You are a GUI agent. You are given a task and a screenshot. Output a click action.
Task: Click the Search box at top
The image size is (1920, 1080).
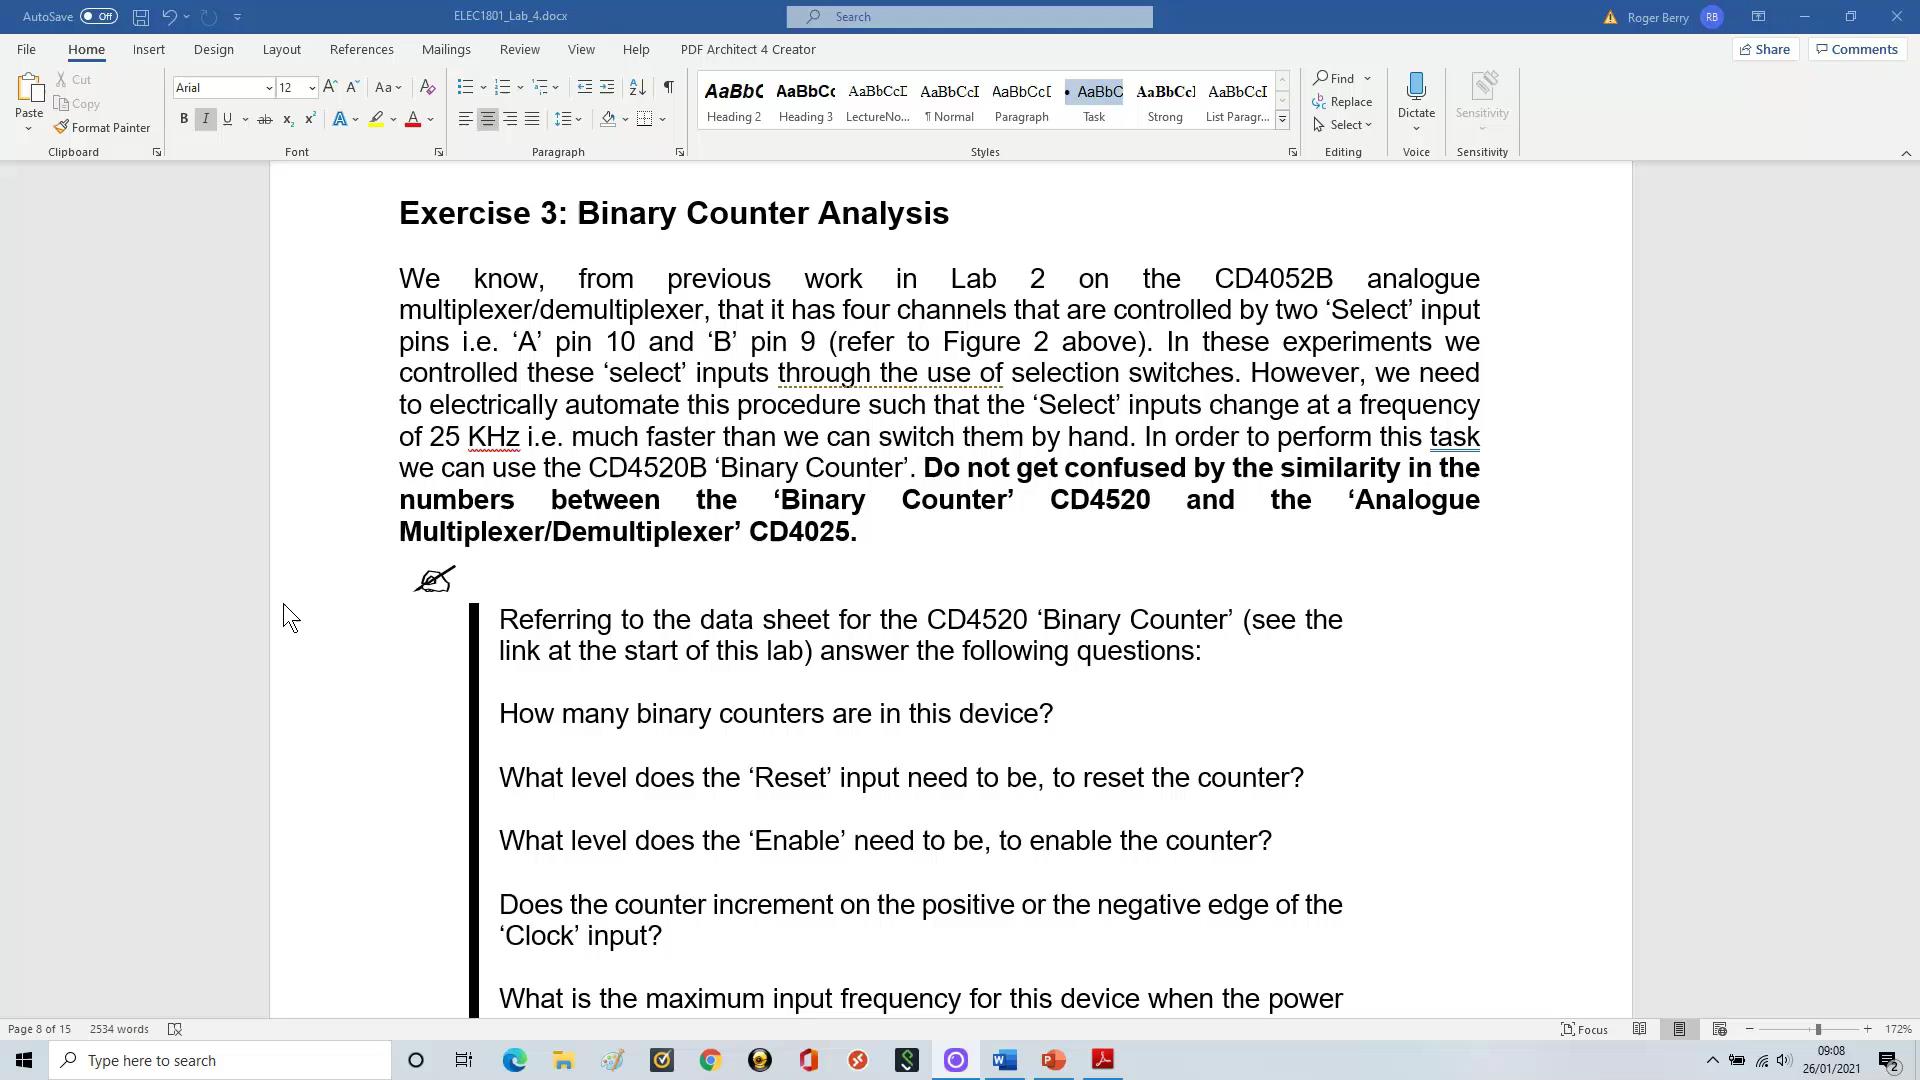[x=968, y=16]
